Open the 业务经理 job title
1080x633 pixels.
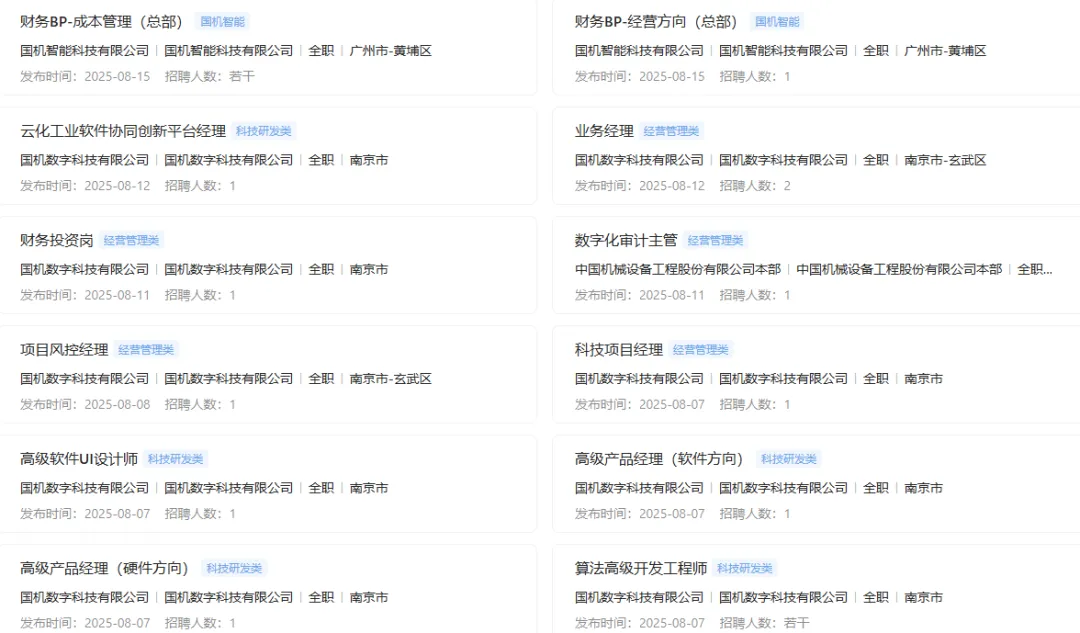coord(604,131)
